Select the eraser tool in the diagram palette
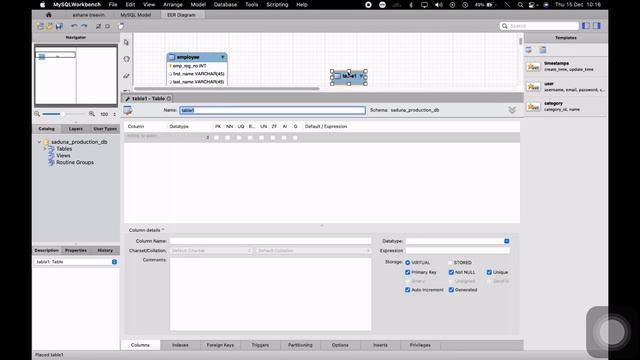 (127, 76)
